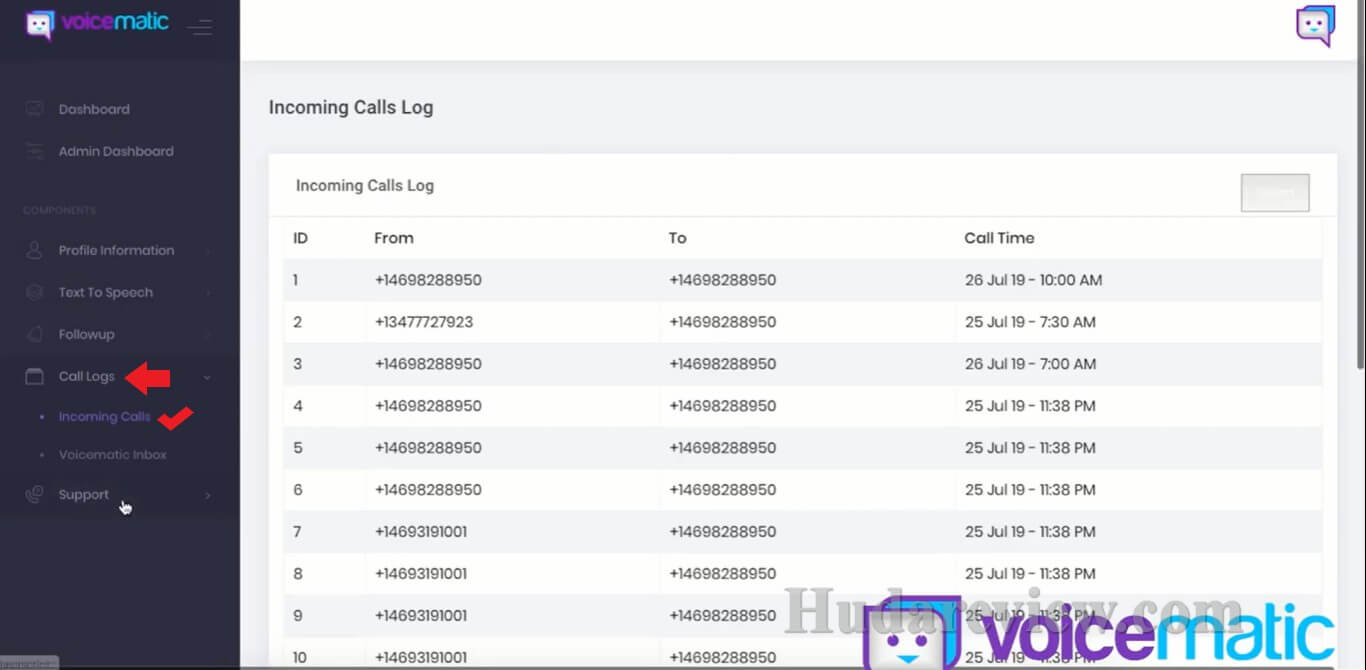
Task: Go to Dashboard in the sidebar
Action: coord(94,109)
